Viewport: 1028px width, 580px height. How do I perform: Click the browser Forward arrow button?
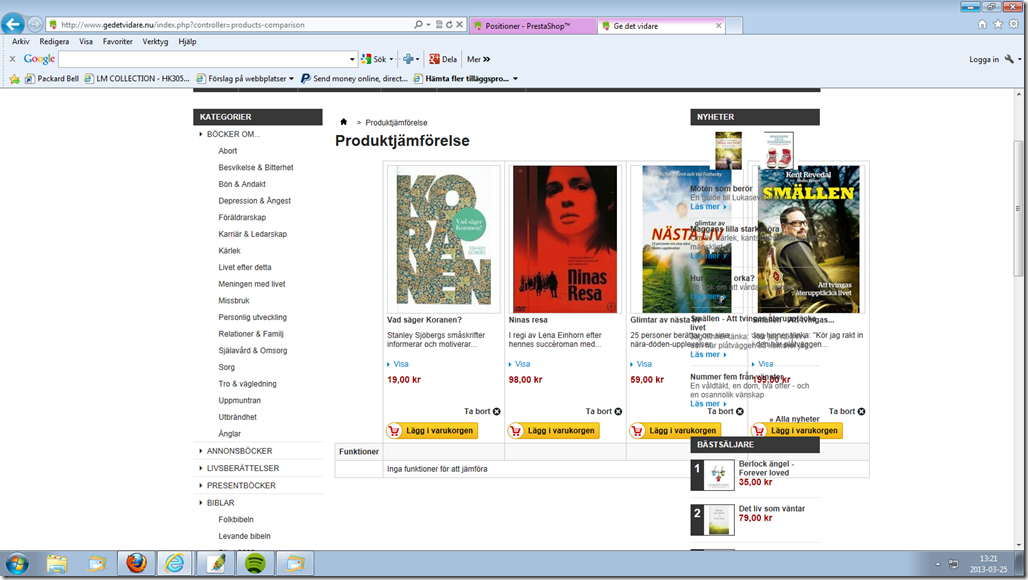35,25
